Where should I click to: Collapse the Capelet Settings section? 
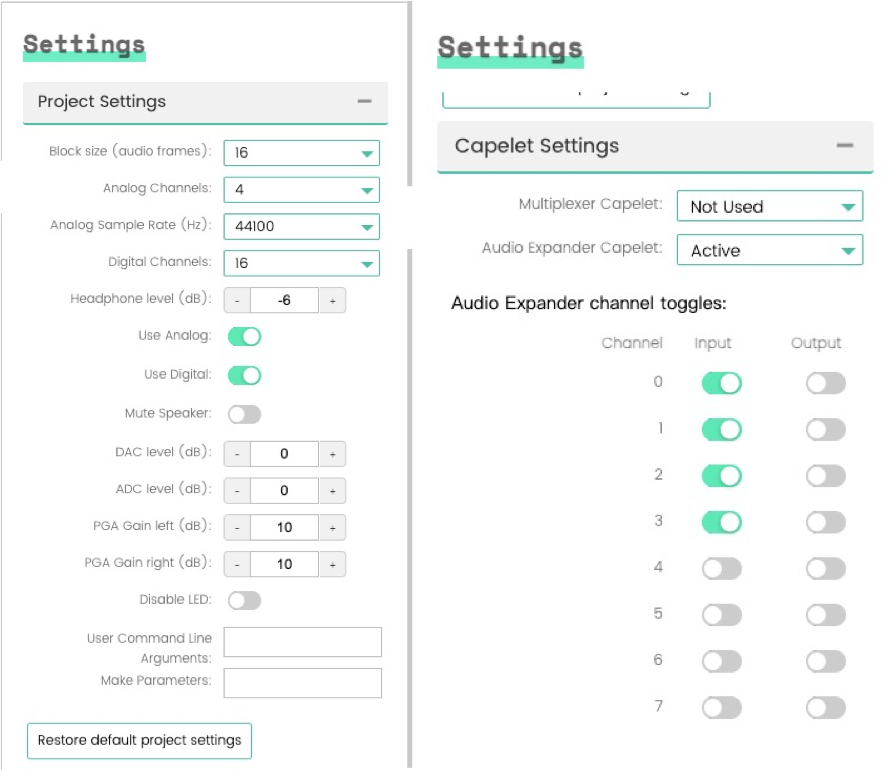tap(845, 146)
